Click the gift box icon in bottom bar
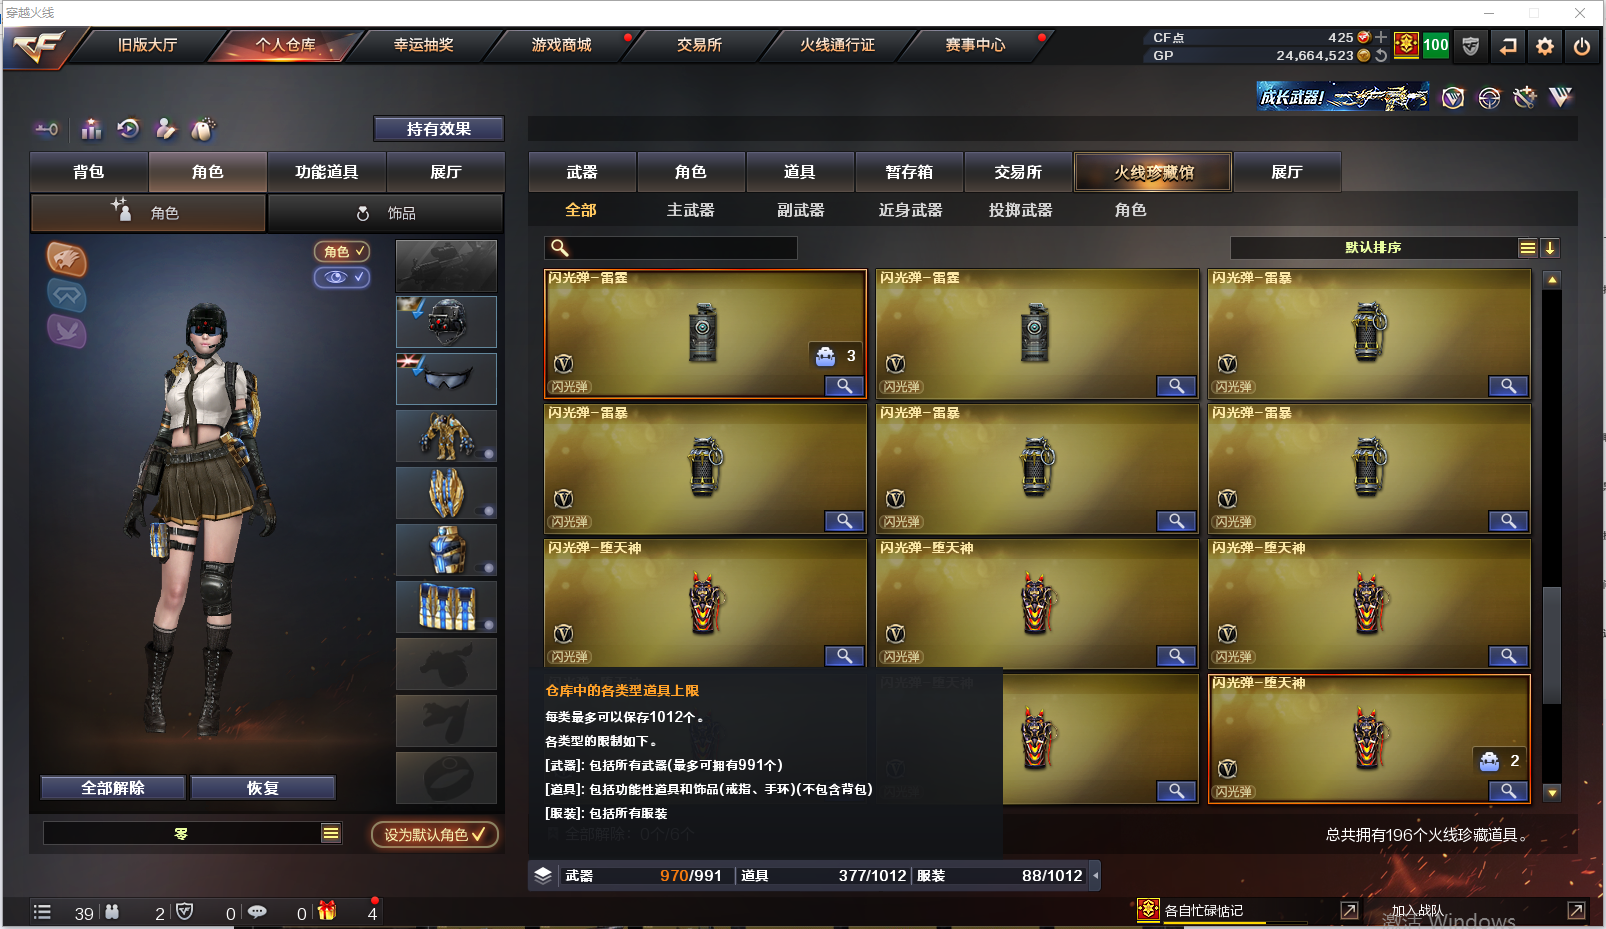The image size is (1606, 929). (327, 911)
